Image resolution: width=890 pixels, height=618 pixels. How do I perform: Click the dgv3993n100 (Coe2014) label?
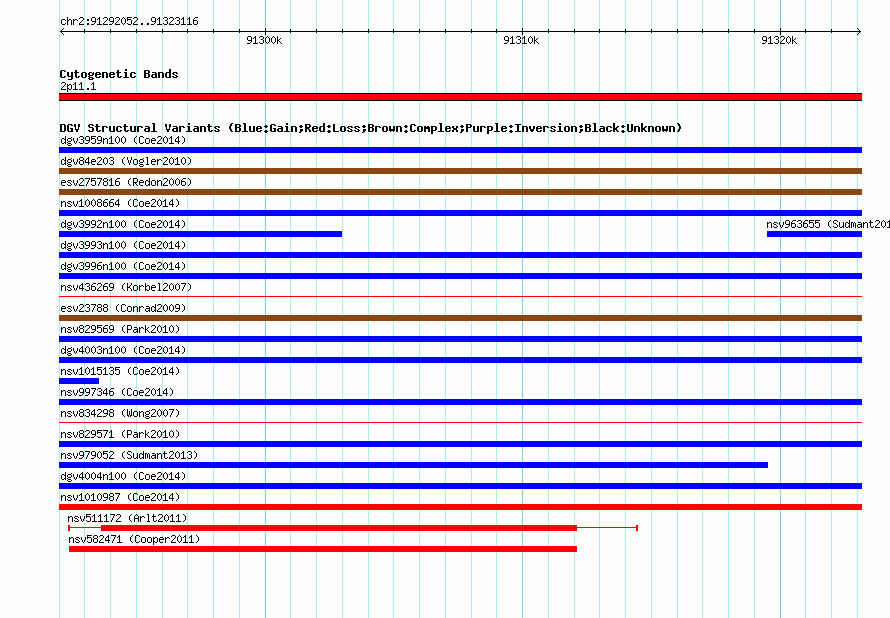[123, 245]
